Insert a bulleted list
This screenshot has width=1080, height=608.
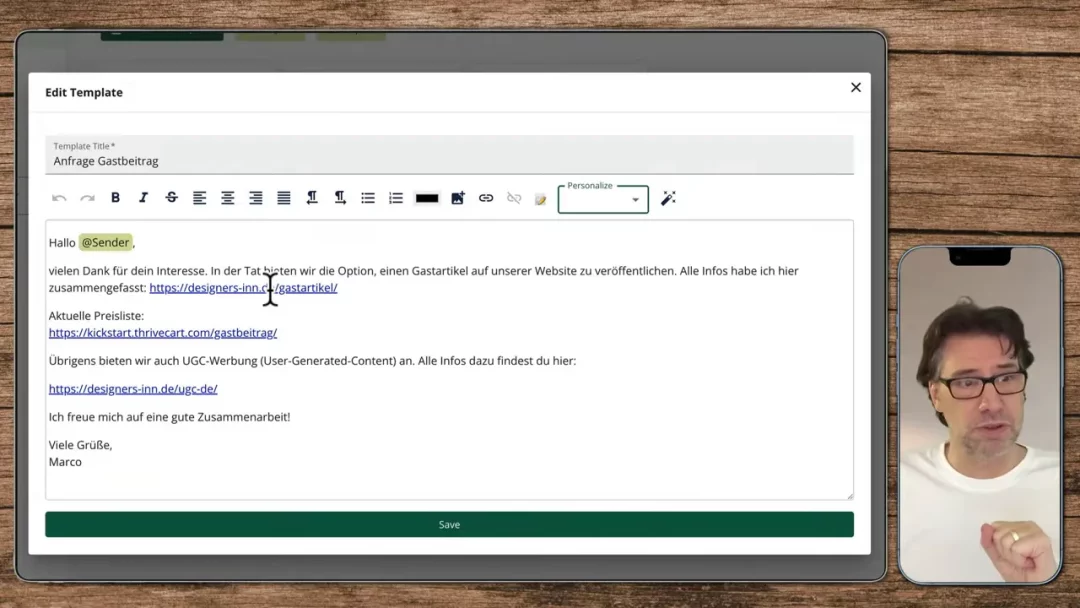(368, 198)
